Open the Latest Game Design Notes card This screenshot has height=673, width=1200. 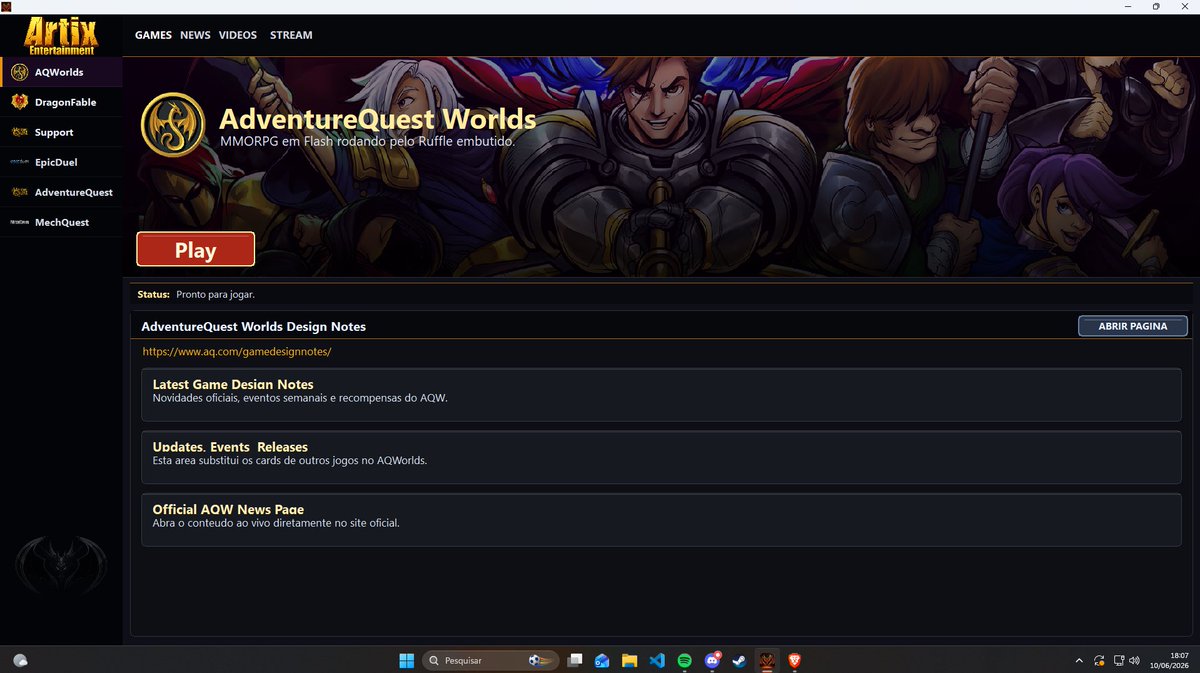tap(661, 394)
